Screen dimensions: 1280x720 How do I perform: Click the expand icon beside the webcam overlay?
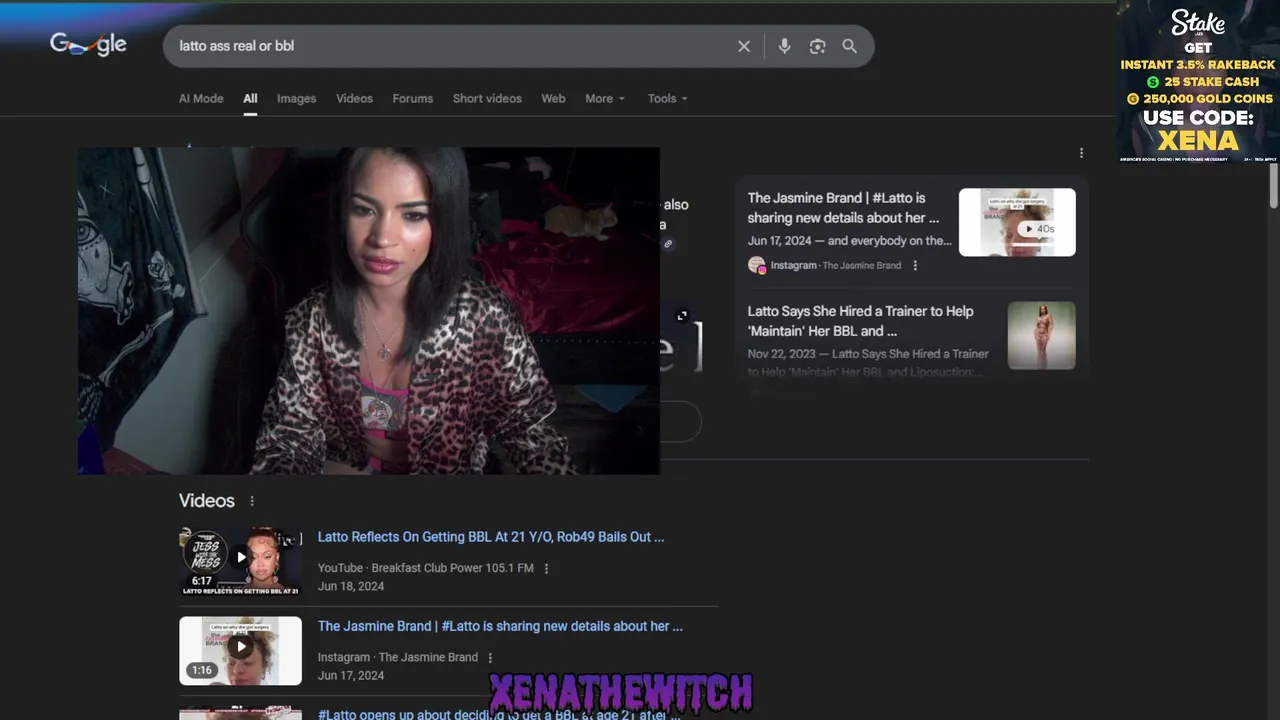click(682, 316)
